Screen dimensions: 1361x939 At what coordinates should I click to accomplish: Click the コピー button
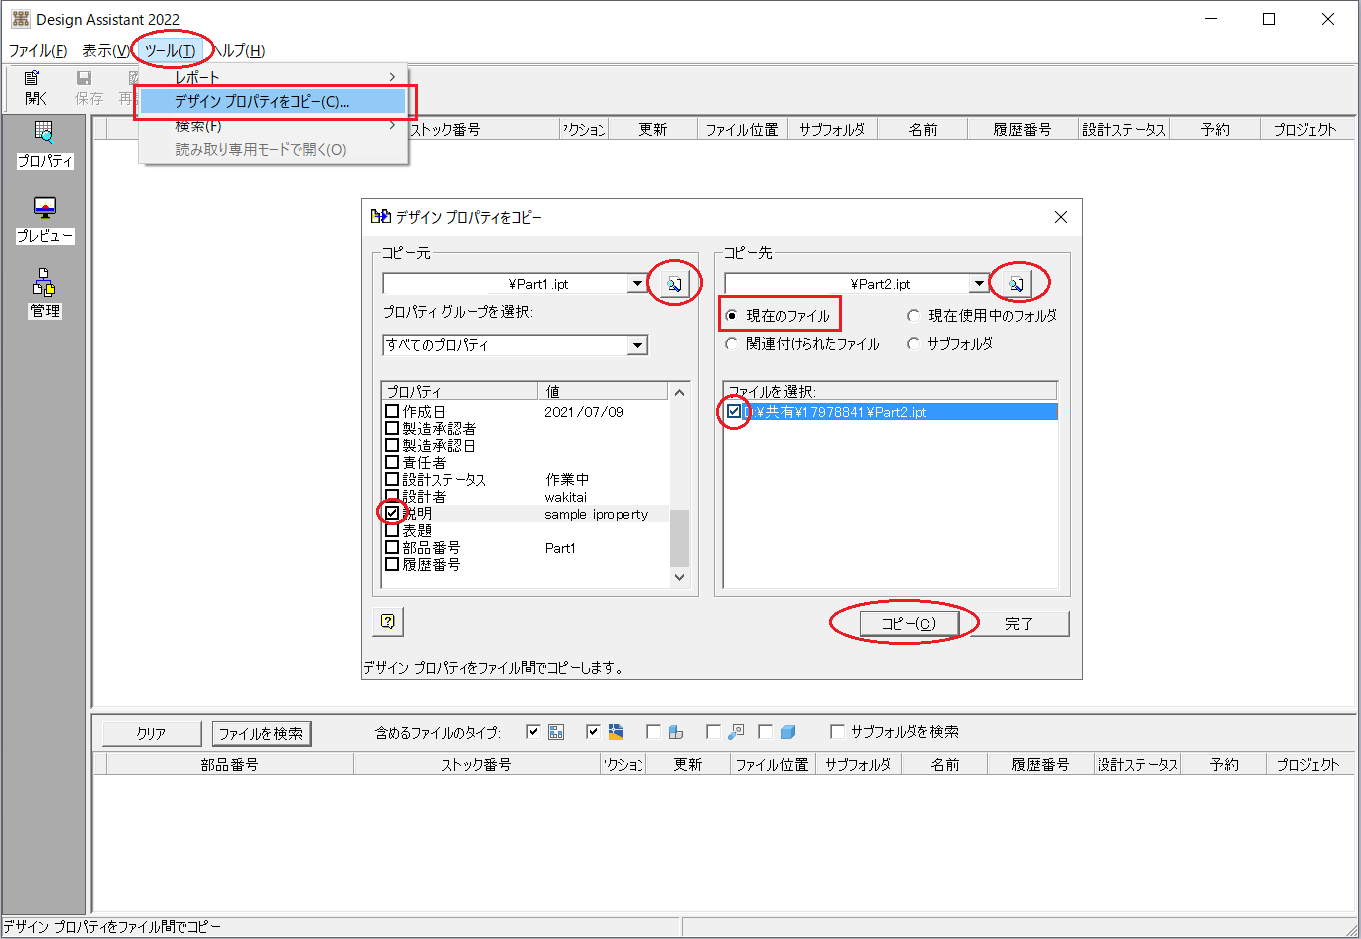click(x=908, y=623)
